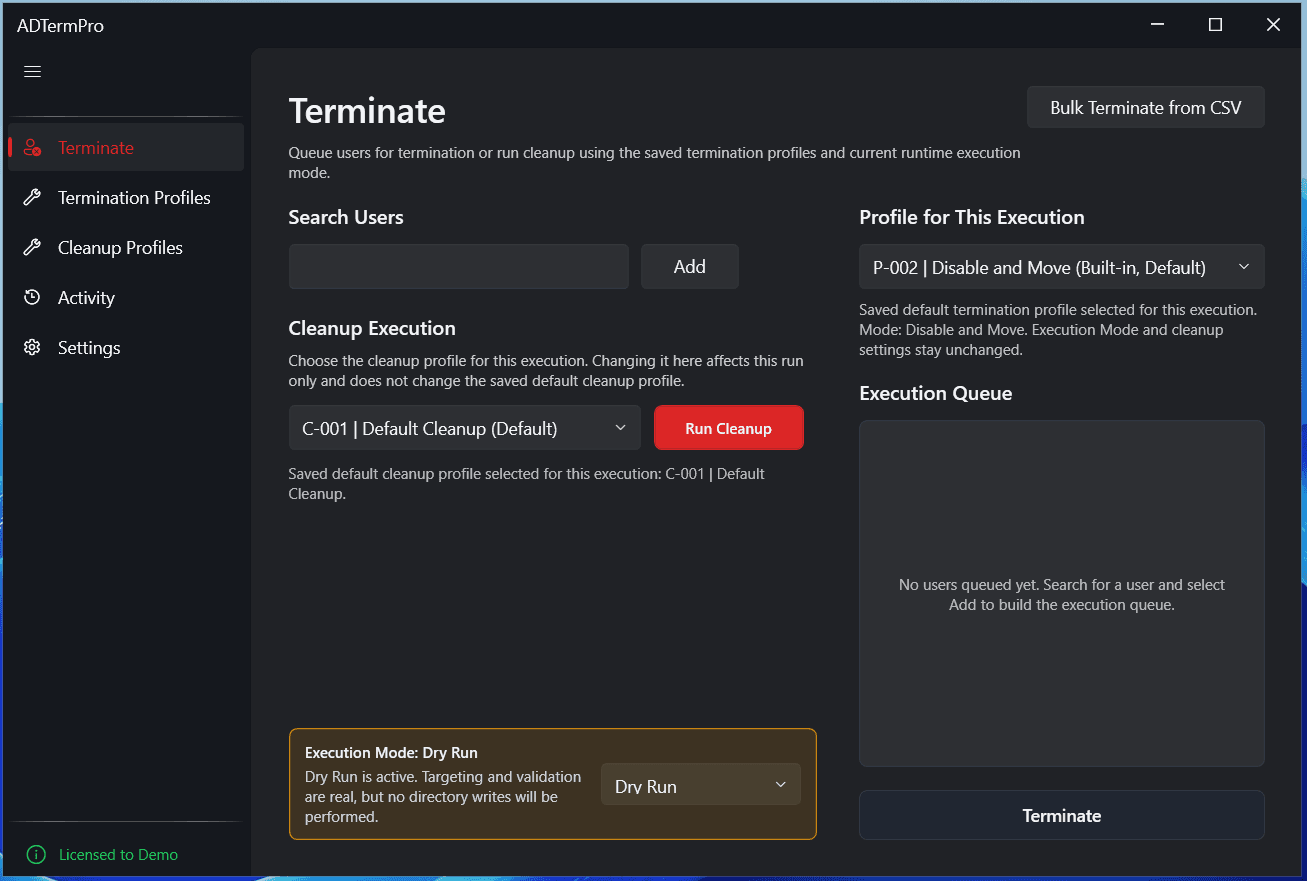1307x881 pixels.
Task: Select the wrench icon for Termination Profiles
Action: coord(31,197)
